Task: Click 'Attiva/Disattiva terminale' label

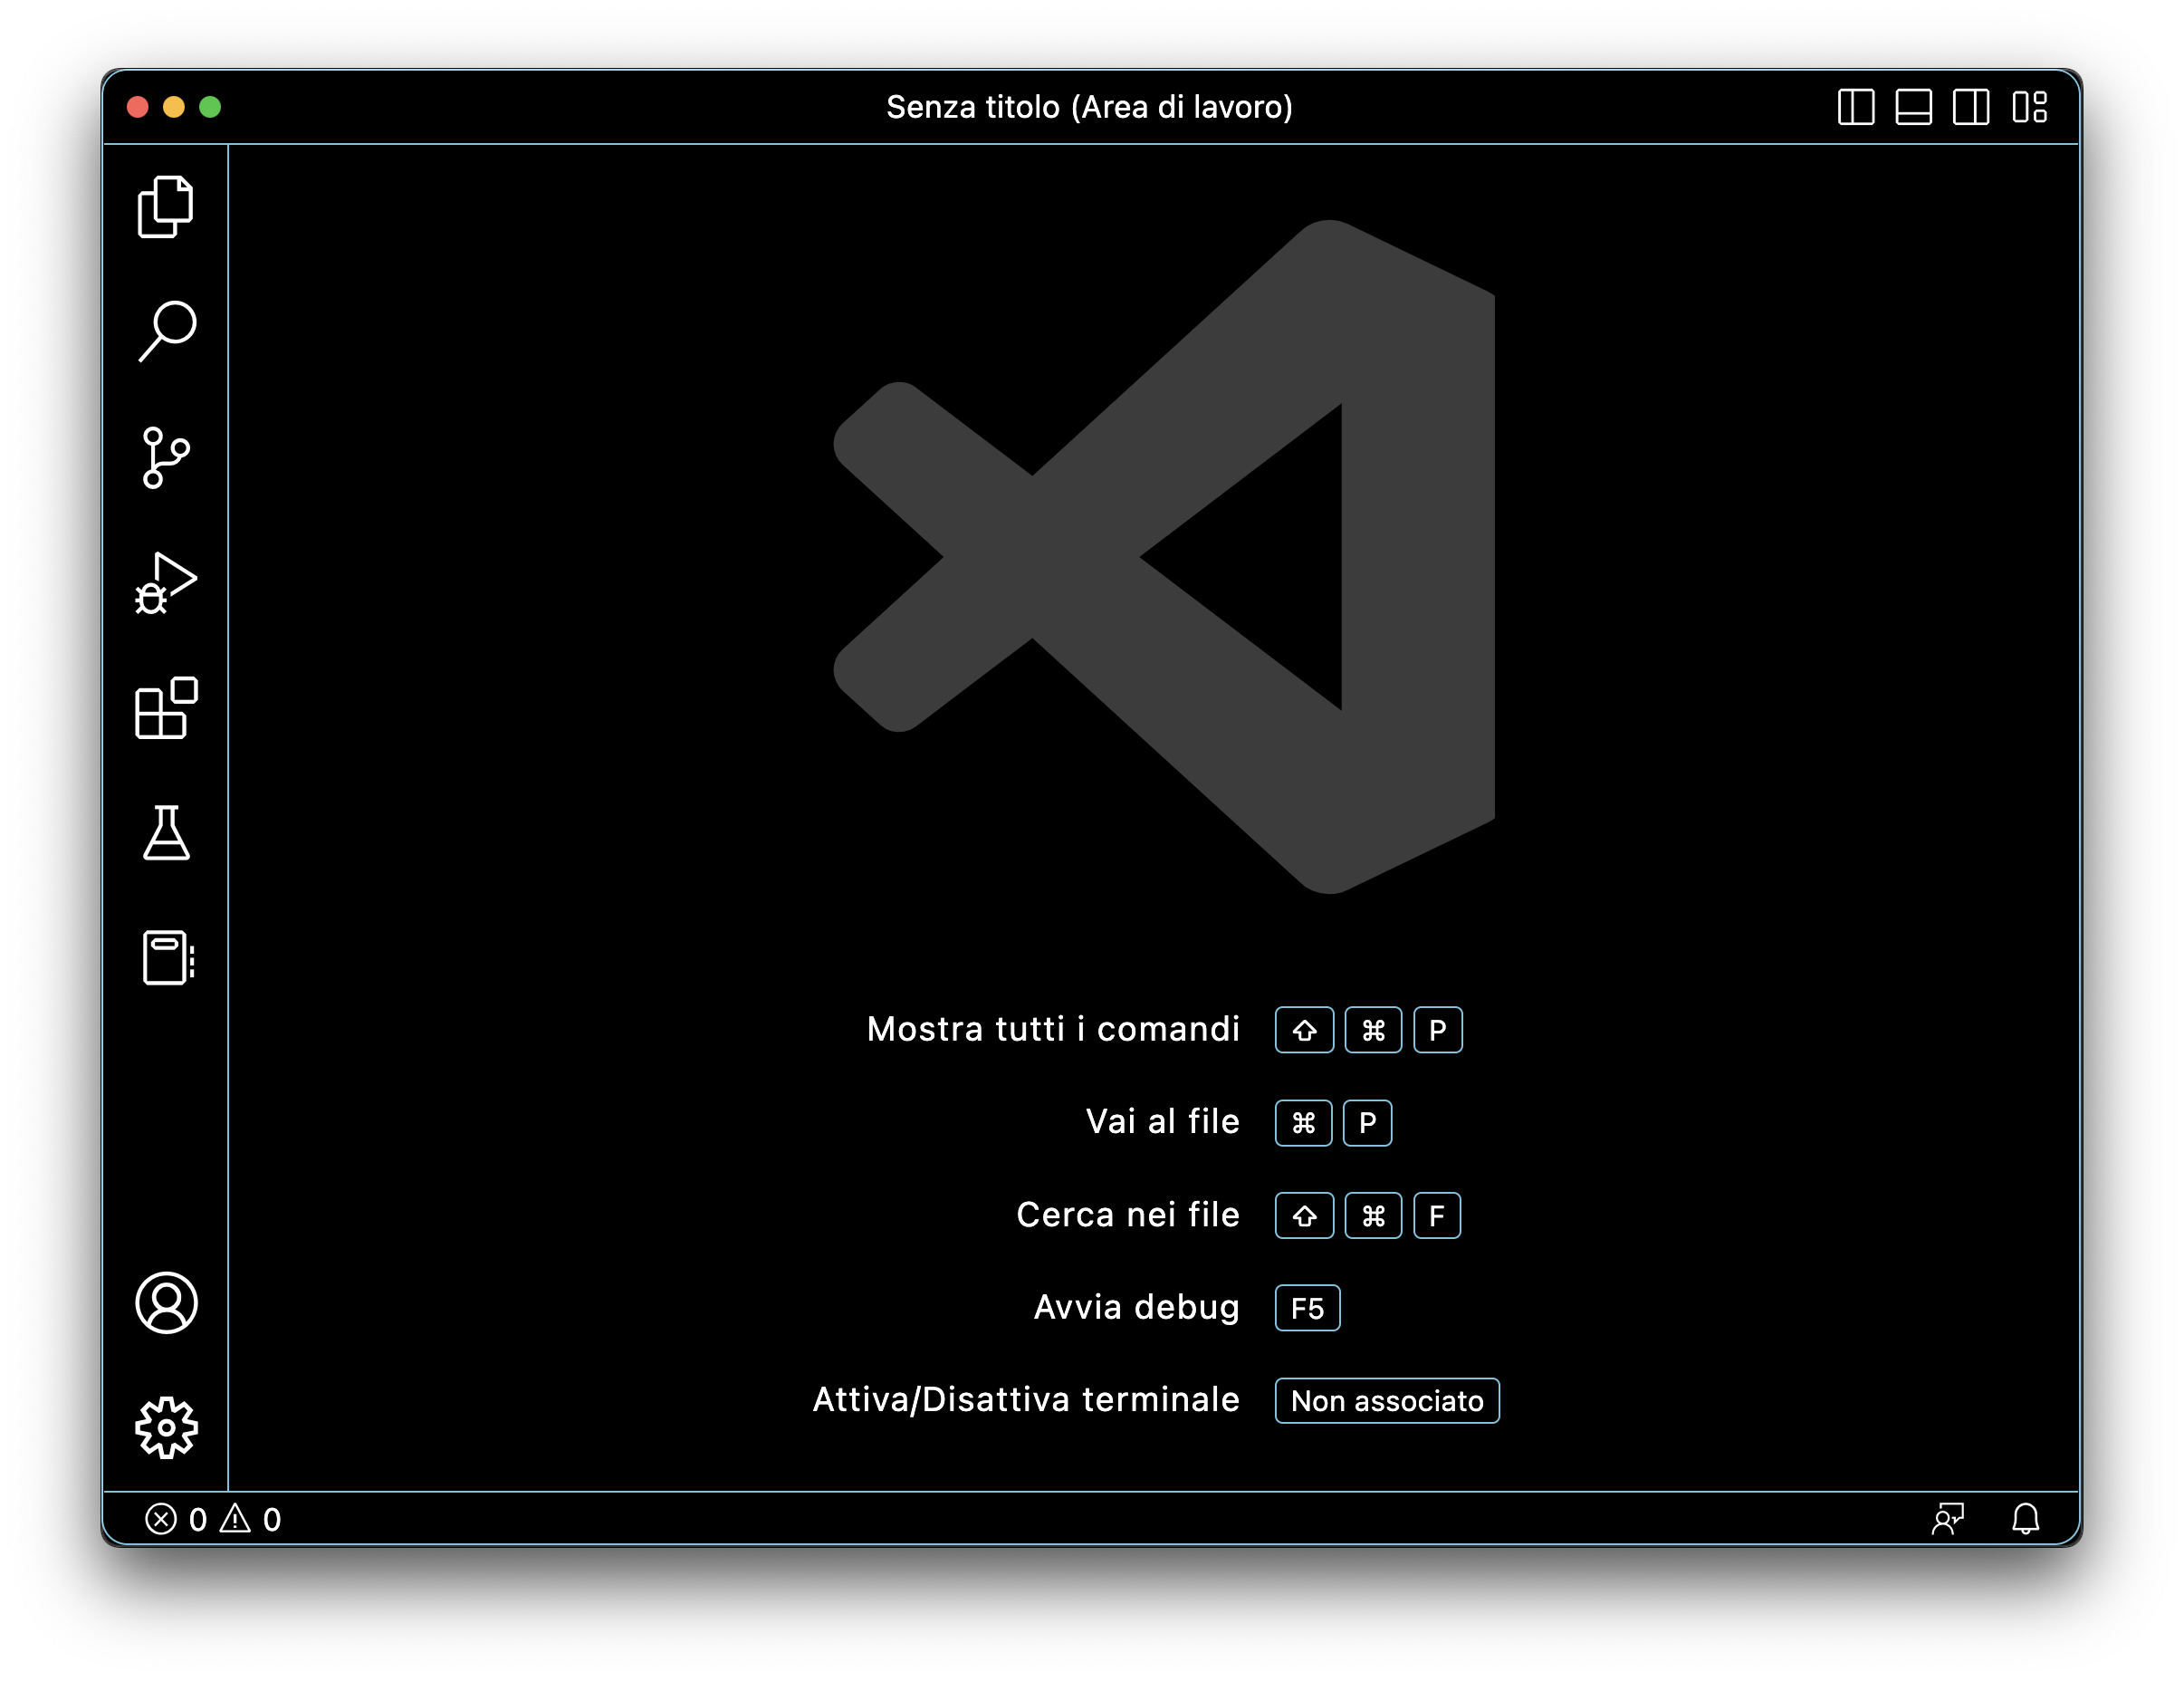Action: click(x=1026, y=1400)
